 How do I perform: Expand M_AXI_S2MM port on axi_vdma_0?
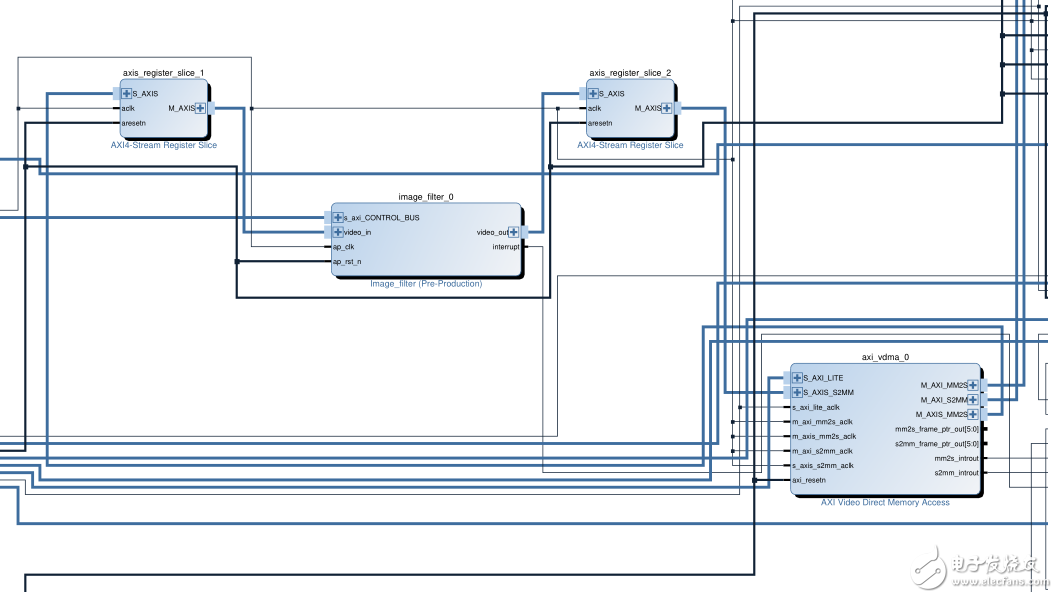tap(973, 399)
